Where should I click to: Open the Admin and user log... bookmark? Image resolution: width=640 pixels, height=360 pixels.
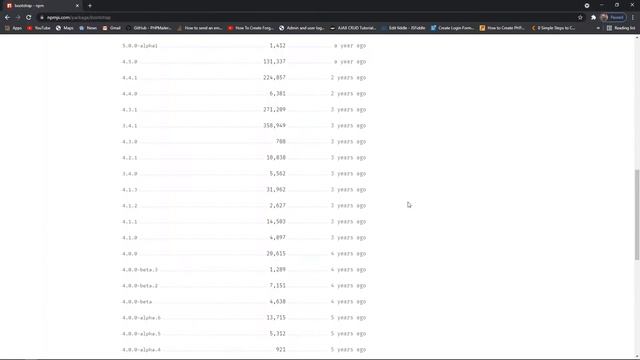(302, 28)
